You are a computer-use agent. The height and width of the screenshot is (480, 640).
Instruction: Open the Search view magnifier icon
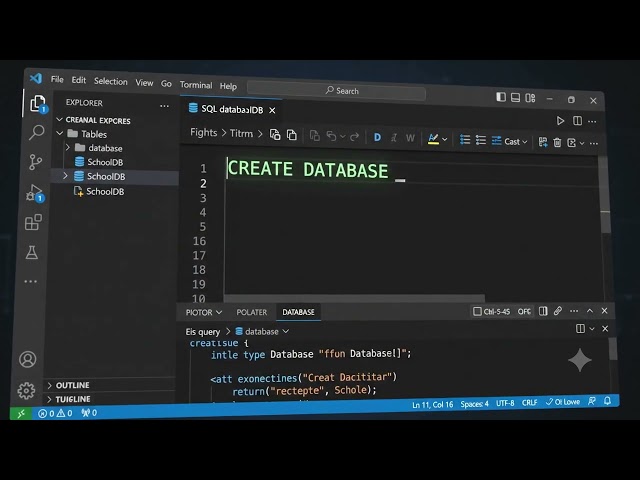click(x=36, y=132)
